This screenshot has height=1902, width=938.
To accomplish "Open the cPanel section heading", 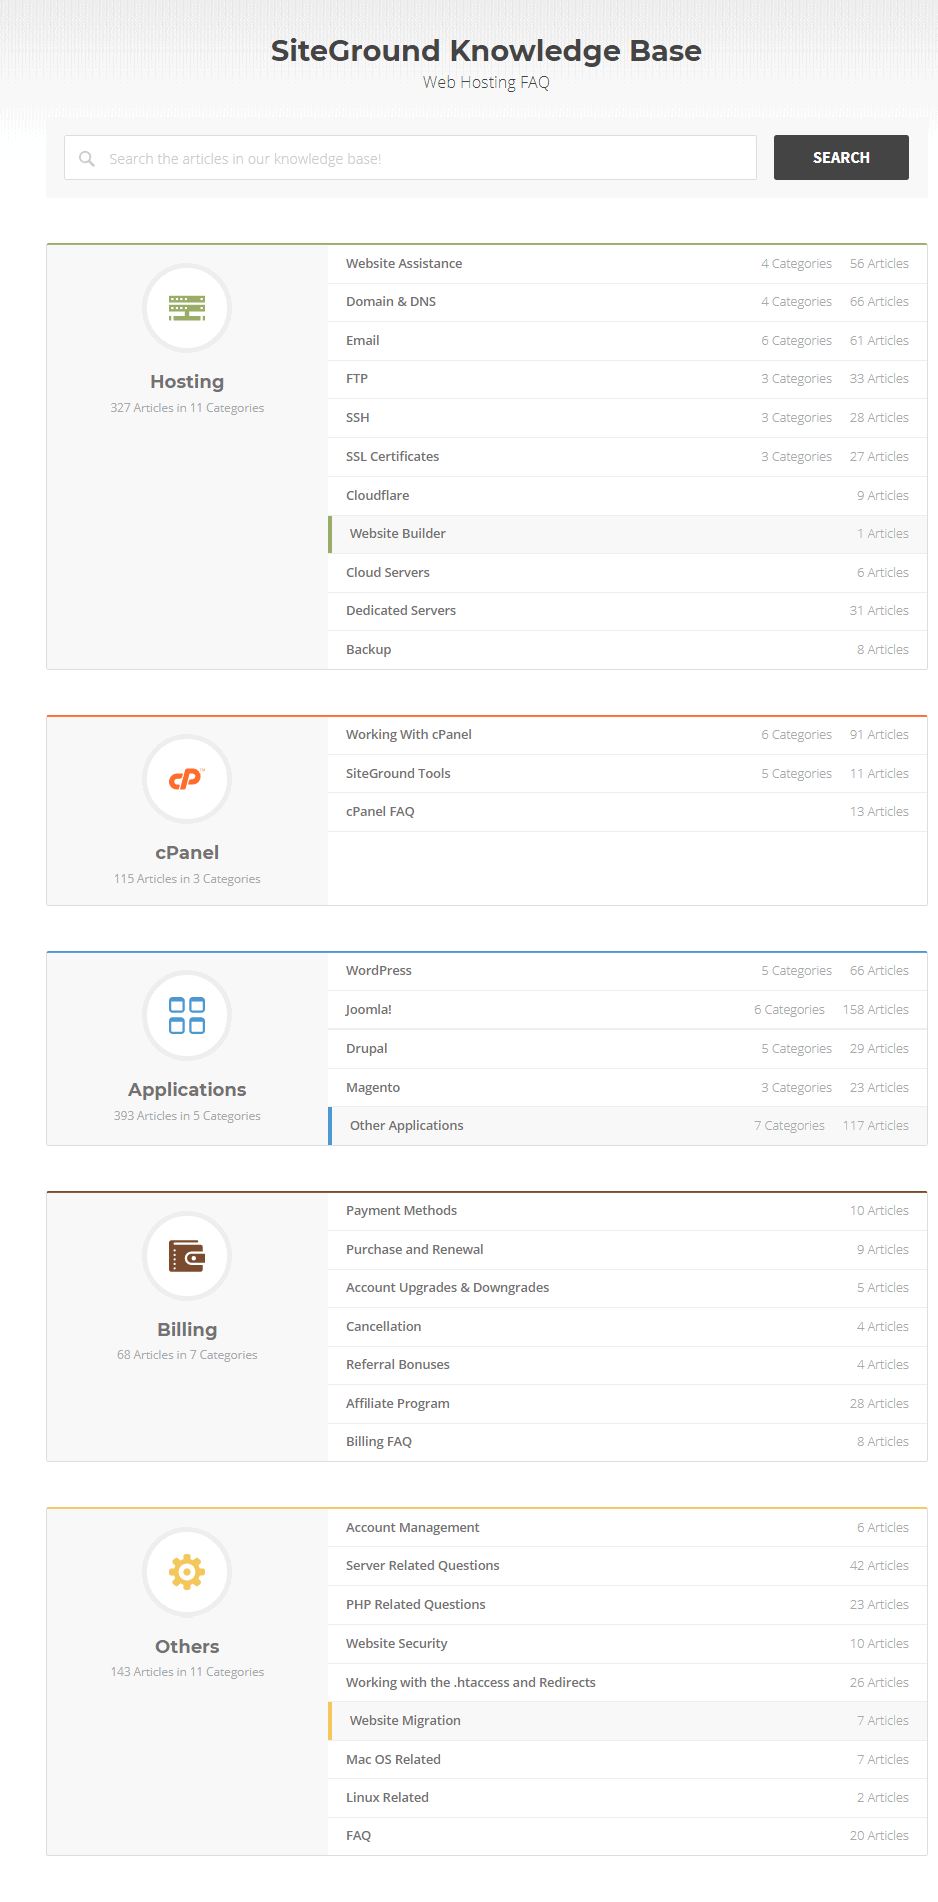I will [187, 853].
